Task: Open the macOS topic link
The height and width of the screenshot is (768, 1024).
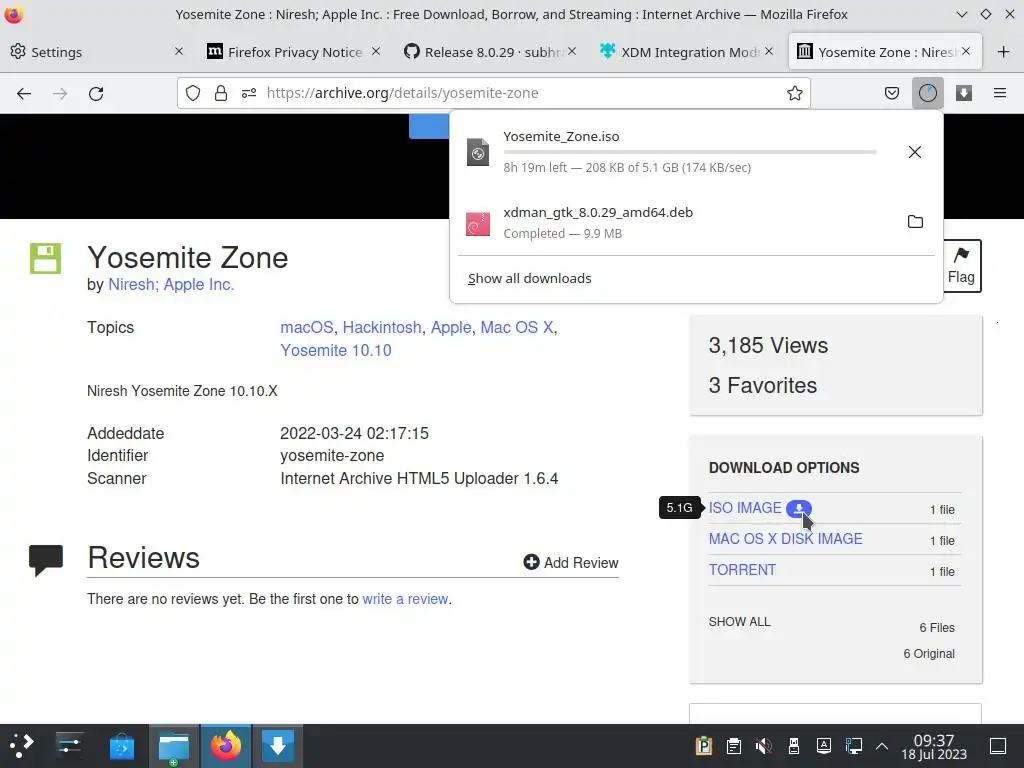Action: (x=306, y=327)
